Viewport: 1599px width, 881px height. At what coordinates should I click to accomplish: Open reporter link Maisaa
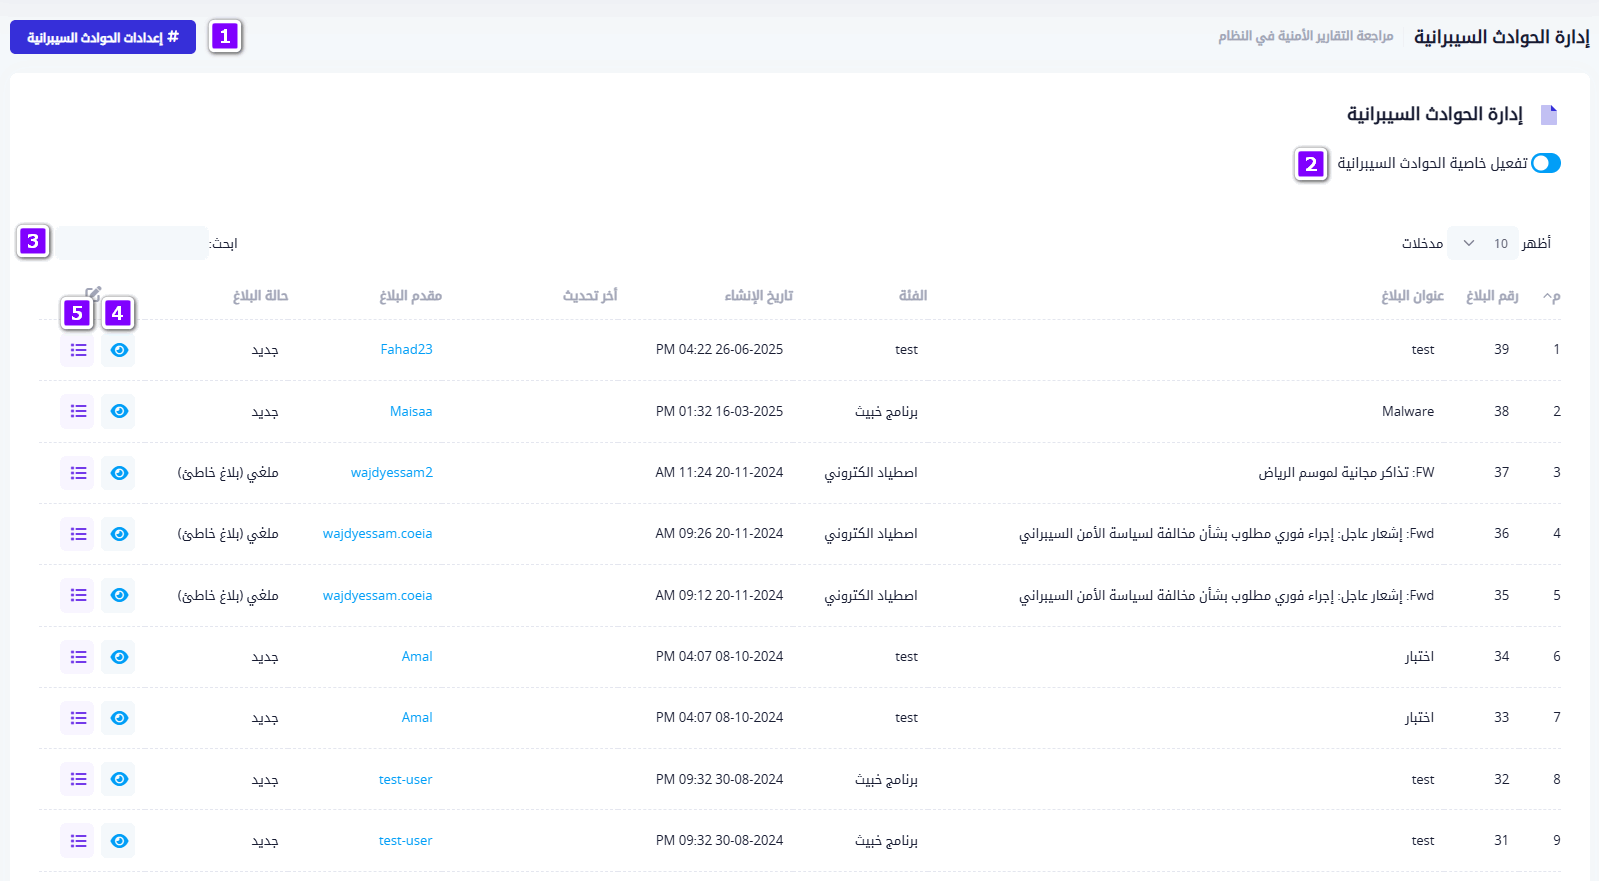(x=411, y=411)
